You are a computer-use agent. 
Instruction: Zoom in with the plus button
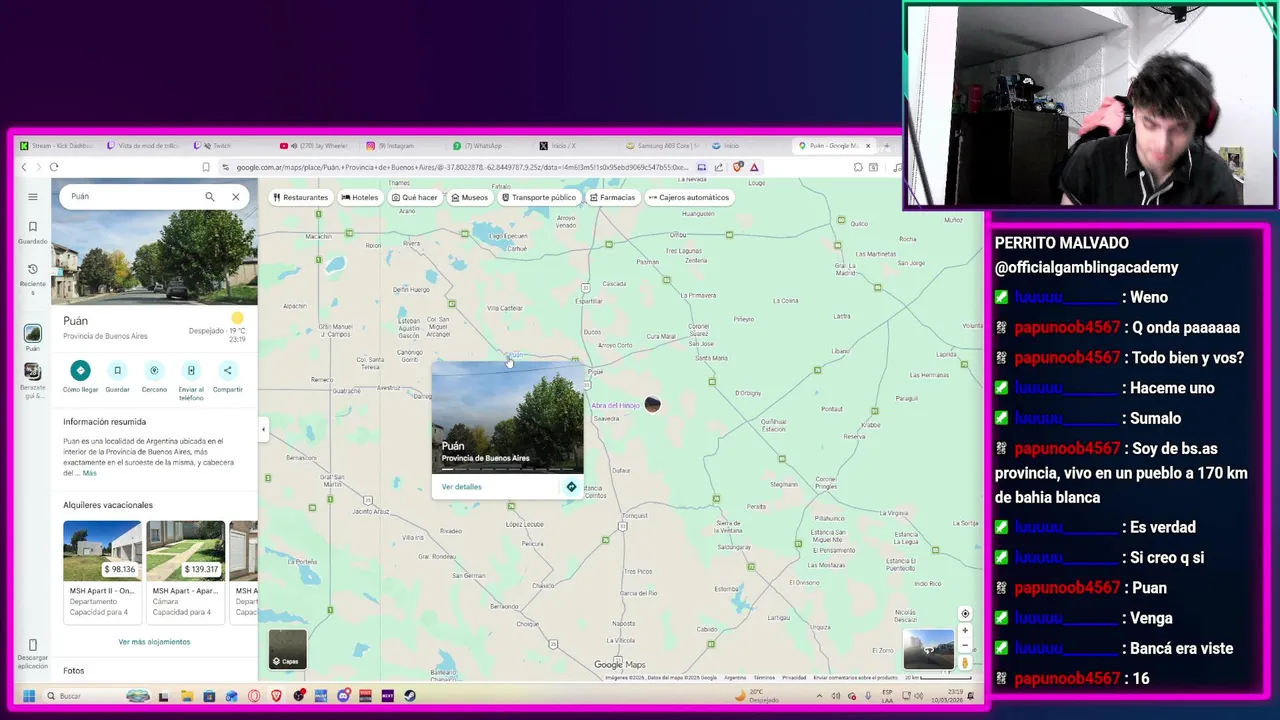(x=965, y=631)
